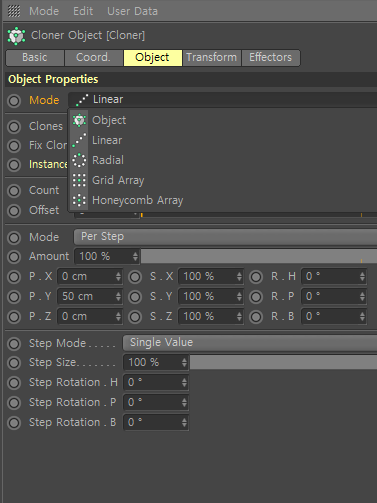Viewport: 377px width, 503px height.
Task: Click the Linear icon in the dropdown list
Action: [79, 140]
